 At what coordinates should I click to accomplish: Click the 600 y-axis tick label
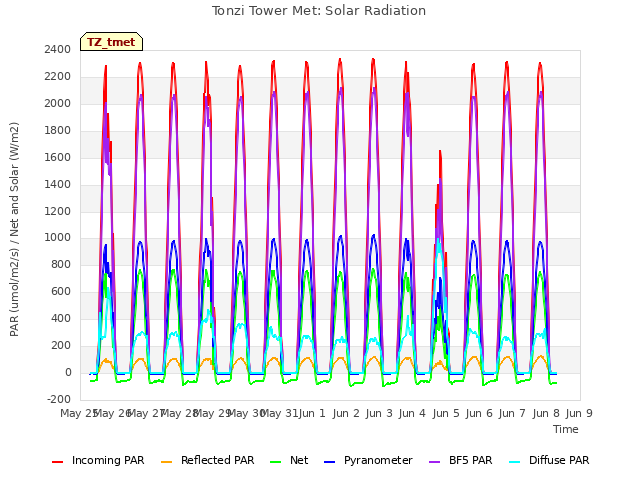coord(61,291)
